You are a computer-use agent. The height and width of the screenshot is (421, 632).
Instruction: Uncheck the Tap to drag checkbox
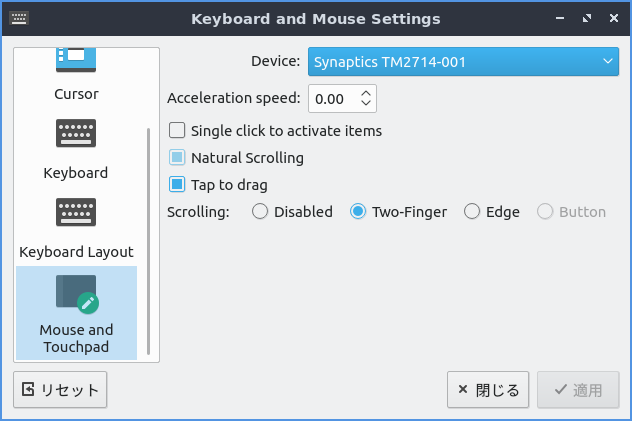click(x=177, y=184)
